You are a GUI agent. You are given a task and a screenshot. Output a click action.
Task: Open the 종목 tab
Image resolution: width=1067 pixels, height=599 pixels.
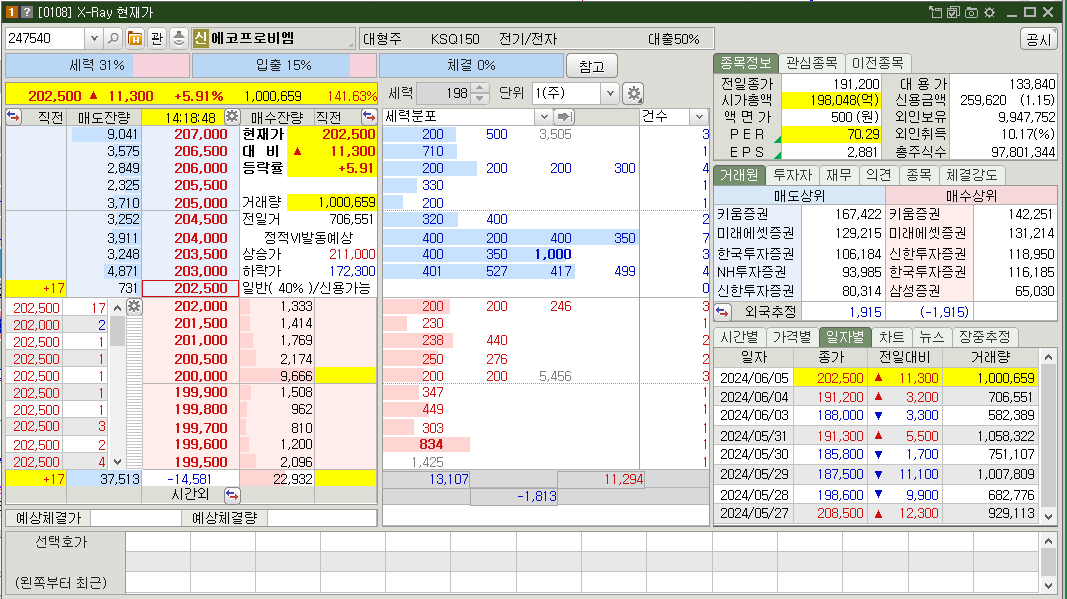(919, 175)
